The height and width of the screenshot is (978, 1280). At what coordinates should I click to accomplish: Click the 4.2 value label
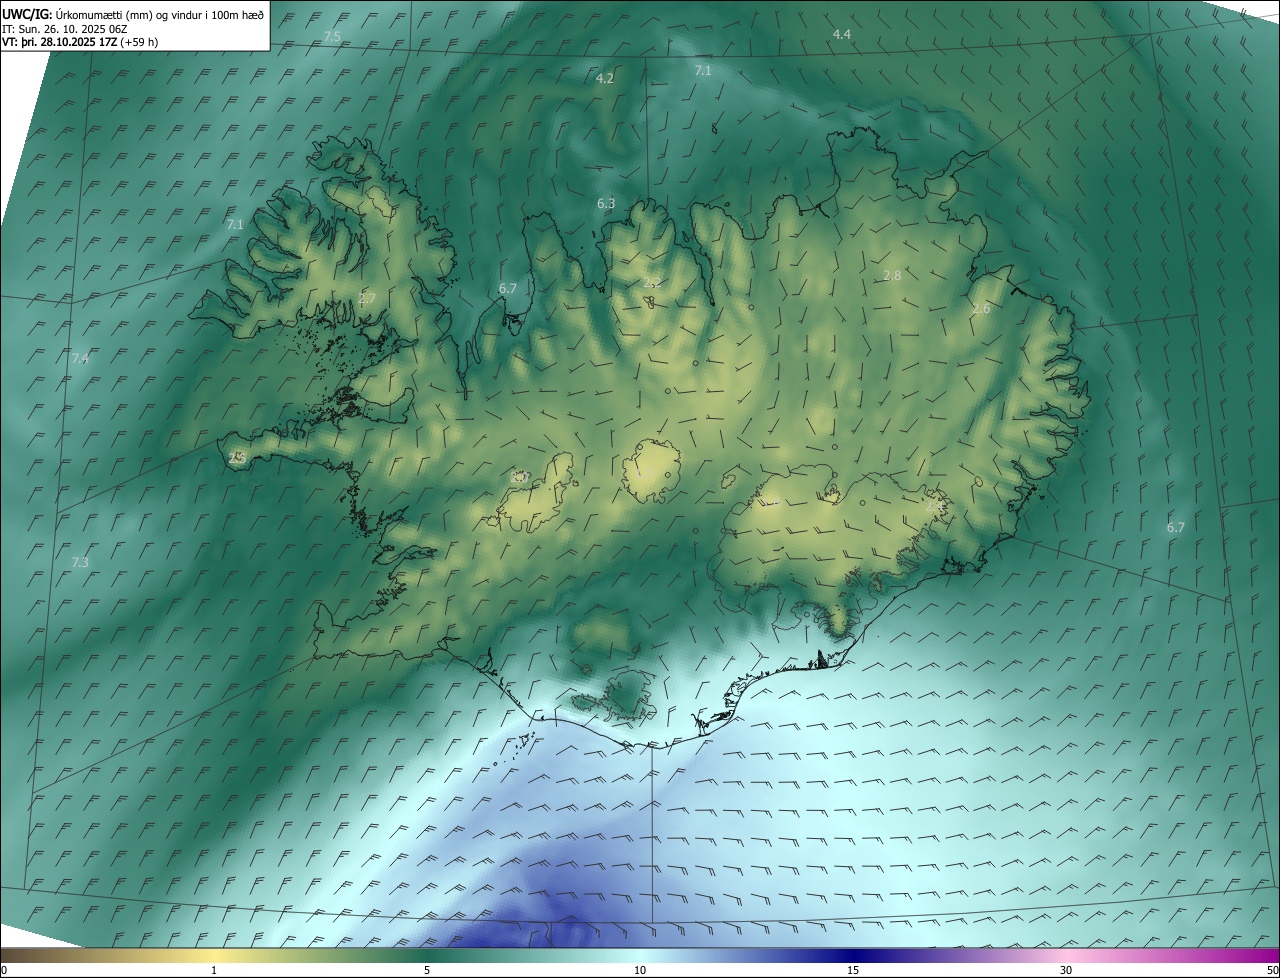point(605,78)
